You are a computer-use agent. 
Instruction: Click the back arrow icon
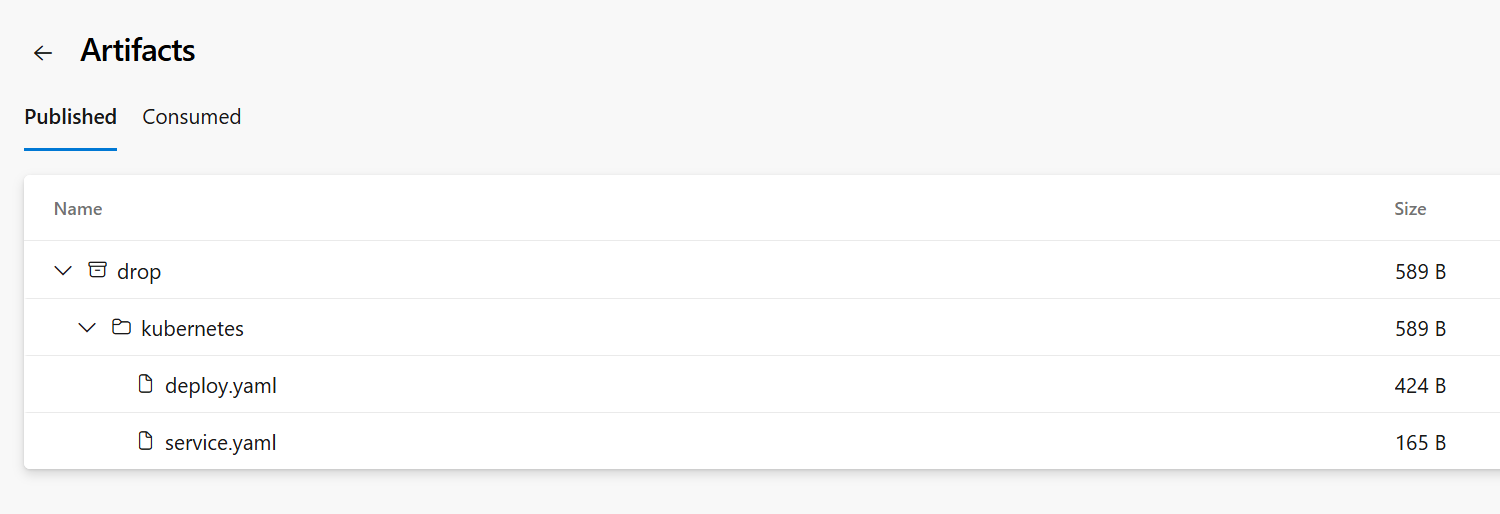click(42, 53)
